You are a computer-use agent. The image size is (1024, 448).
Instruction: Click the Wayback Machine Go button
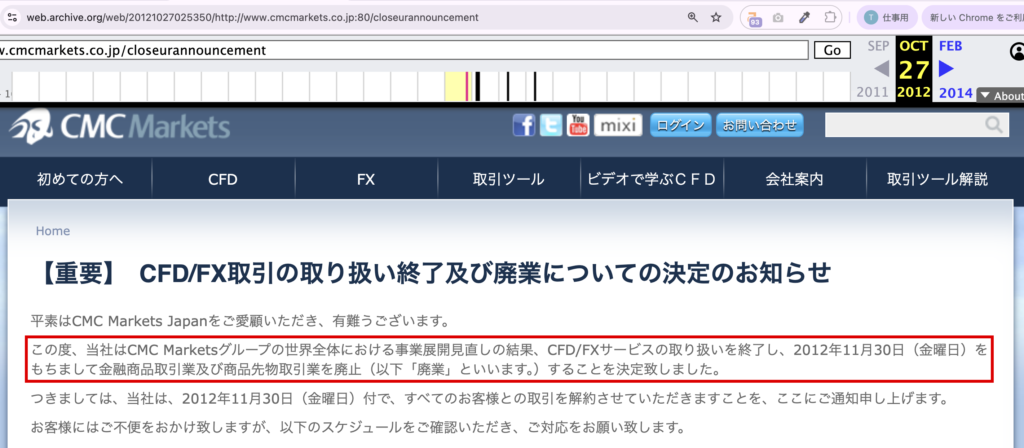coord(832,50)
